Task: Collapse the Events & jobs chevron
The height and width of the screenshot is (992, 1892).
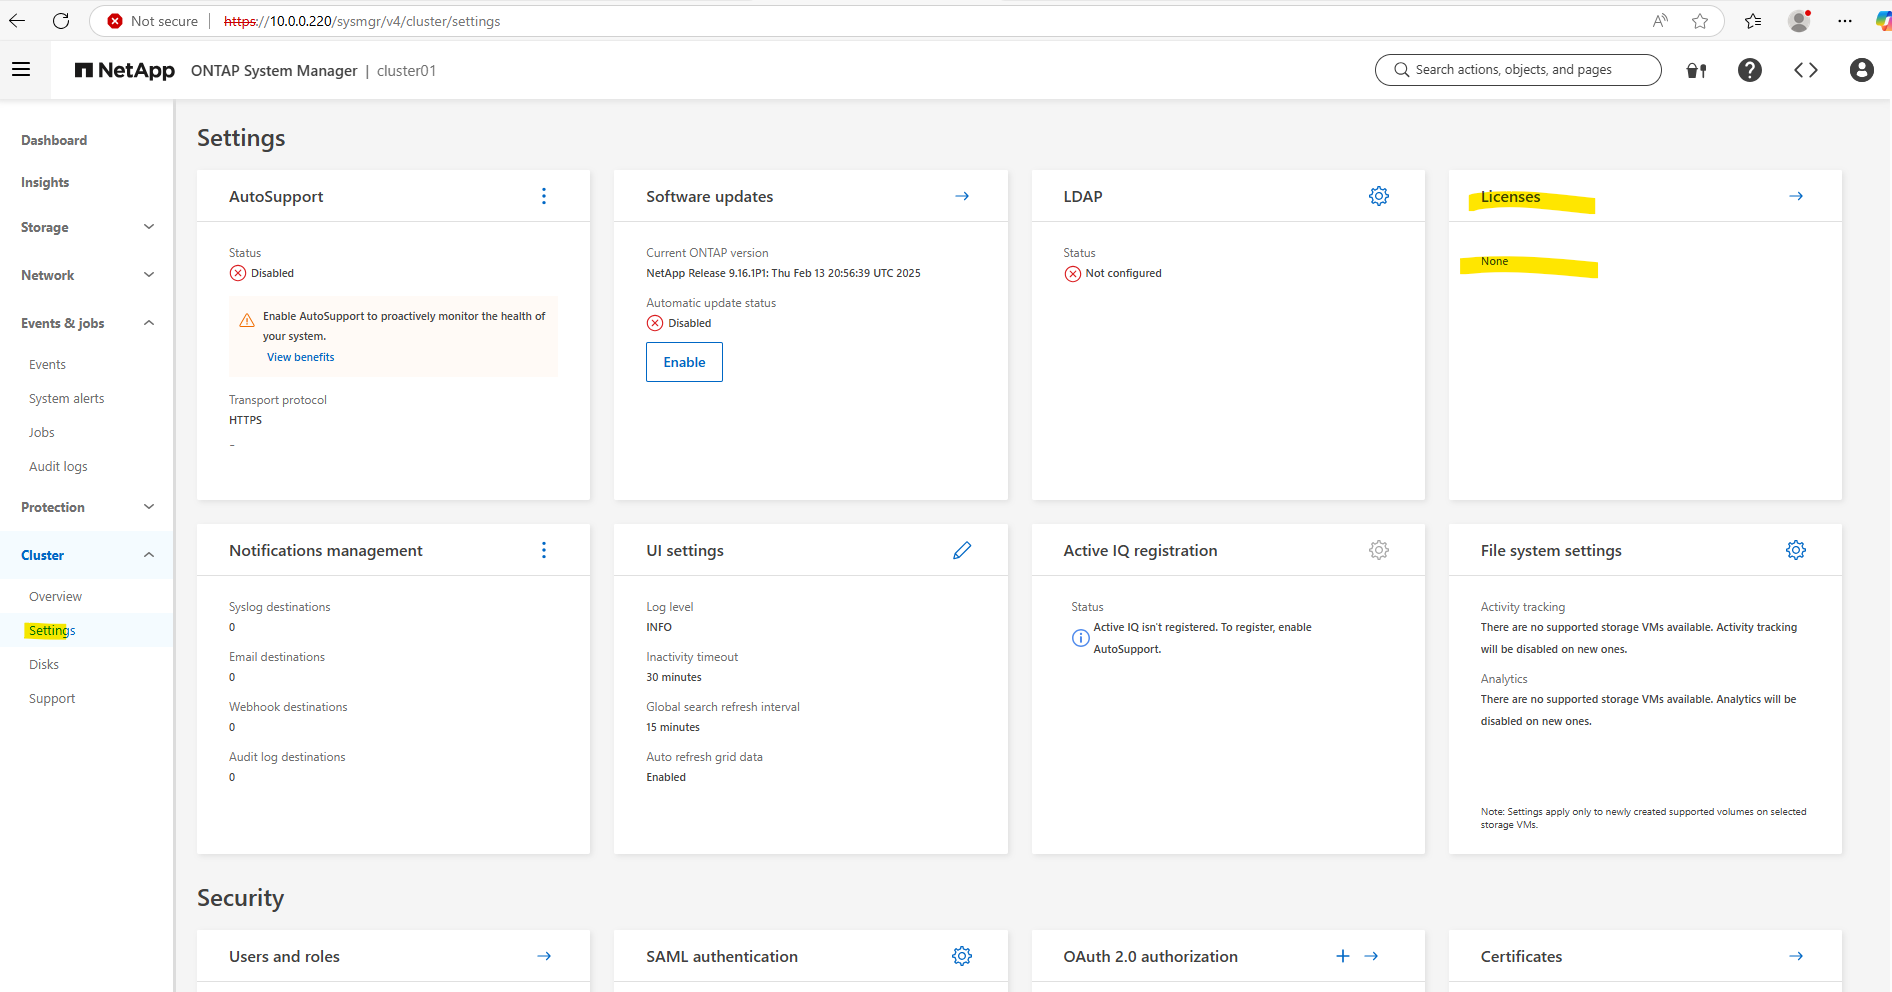Action: coord(149,323)
